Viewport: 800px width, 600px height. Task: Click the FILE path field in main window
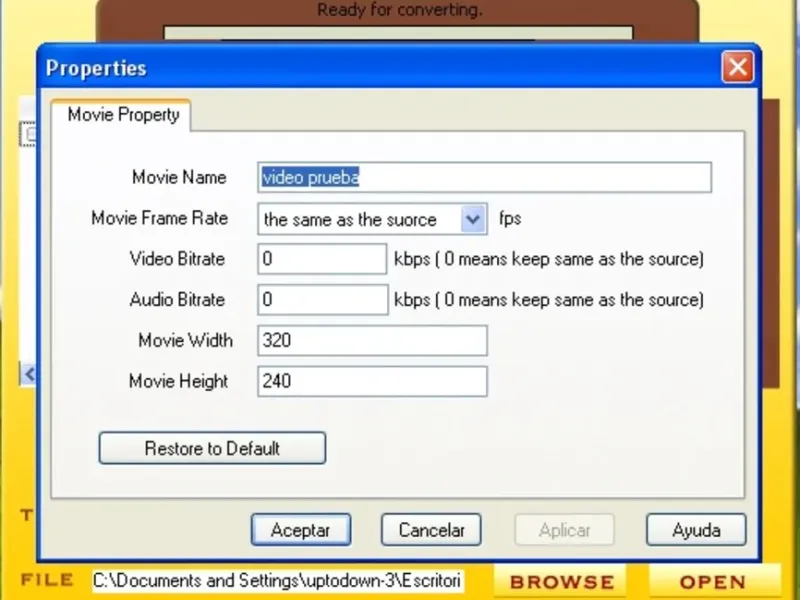278,581
